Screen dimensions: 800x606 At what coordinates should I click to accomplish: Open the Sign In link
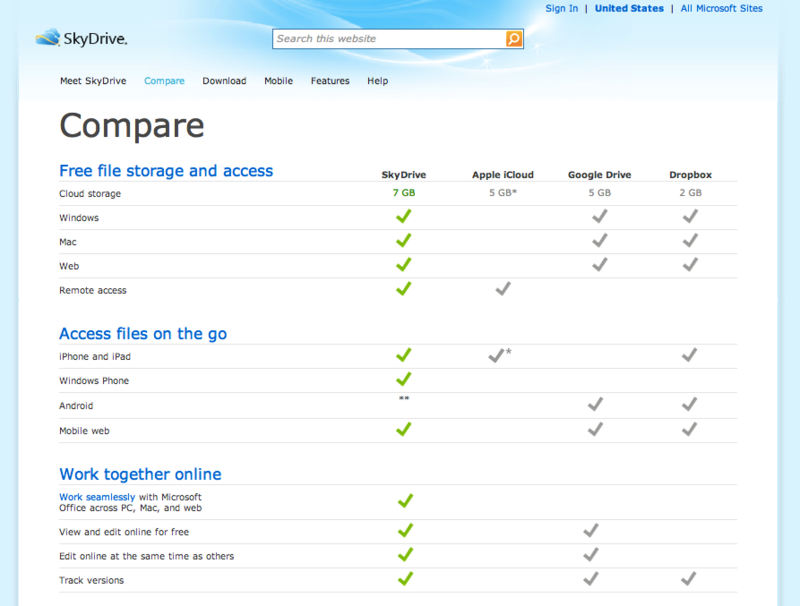point(562,8)
